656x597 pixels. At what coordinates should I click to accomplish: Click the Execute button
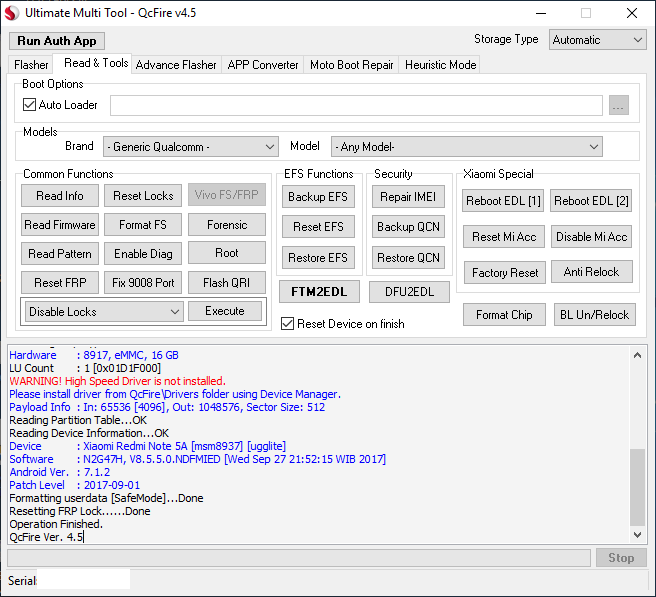pyautogui.click(x=225, y=311)
